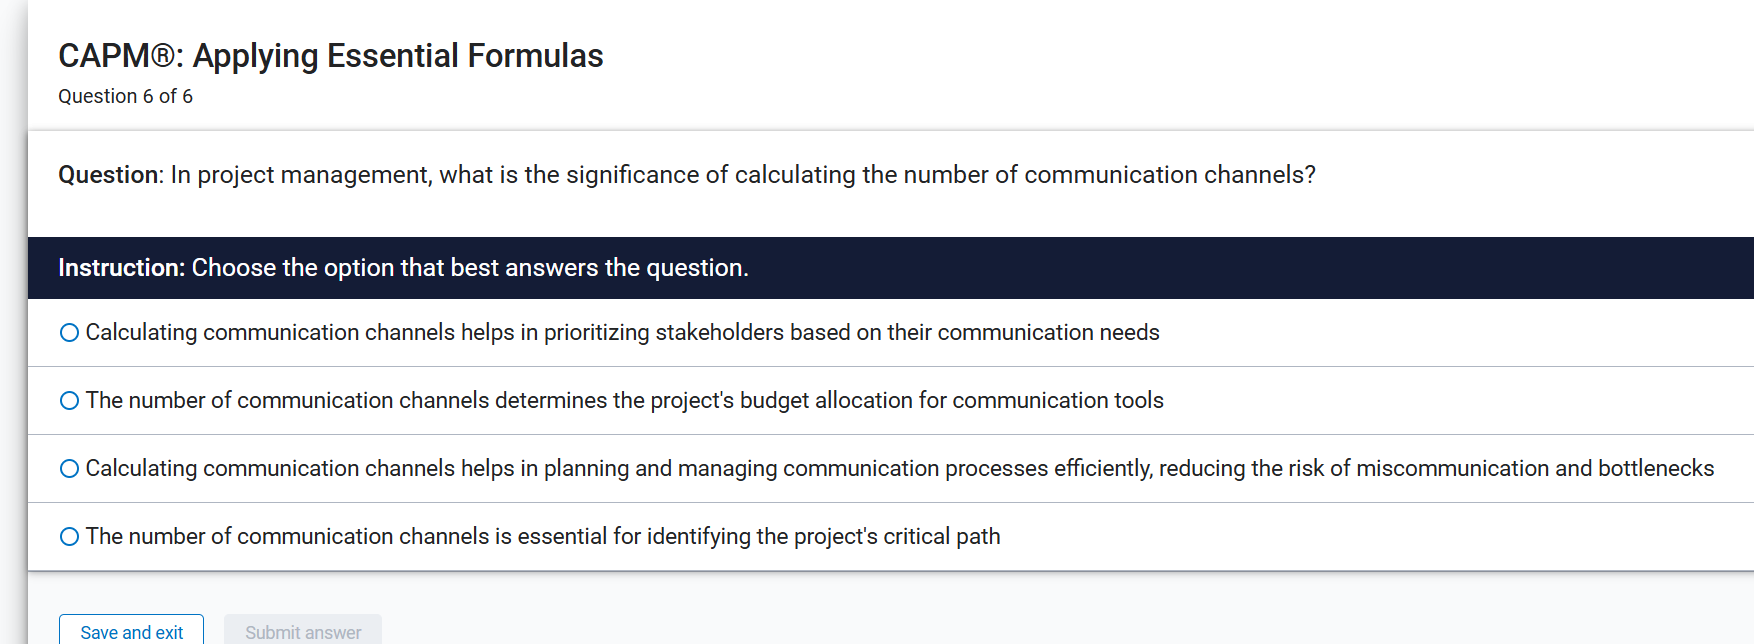Choose the budget allocation radio button
The image size is (1754, 644).
pos(69,400)
